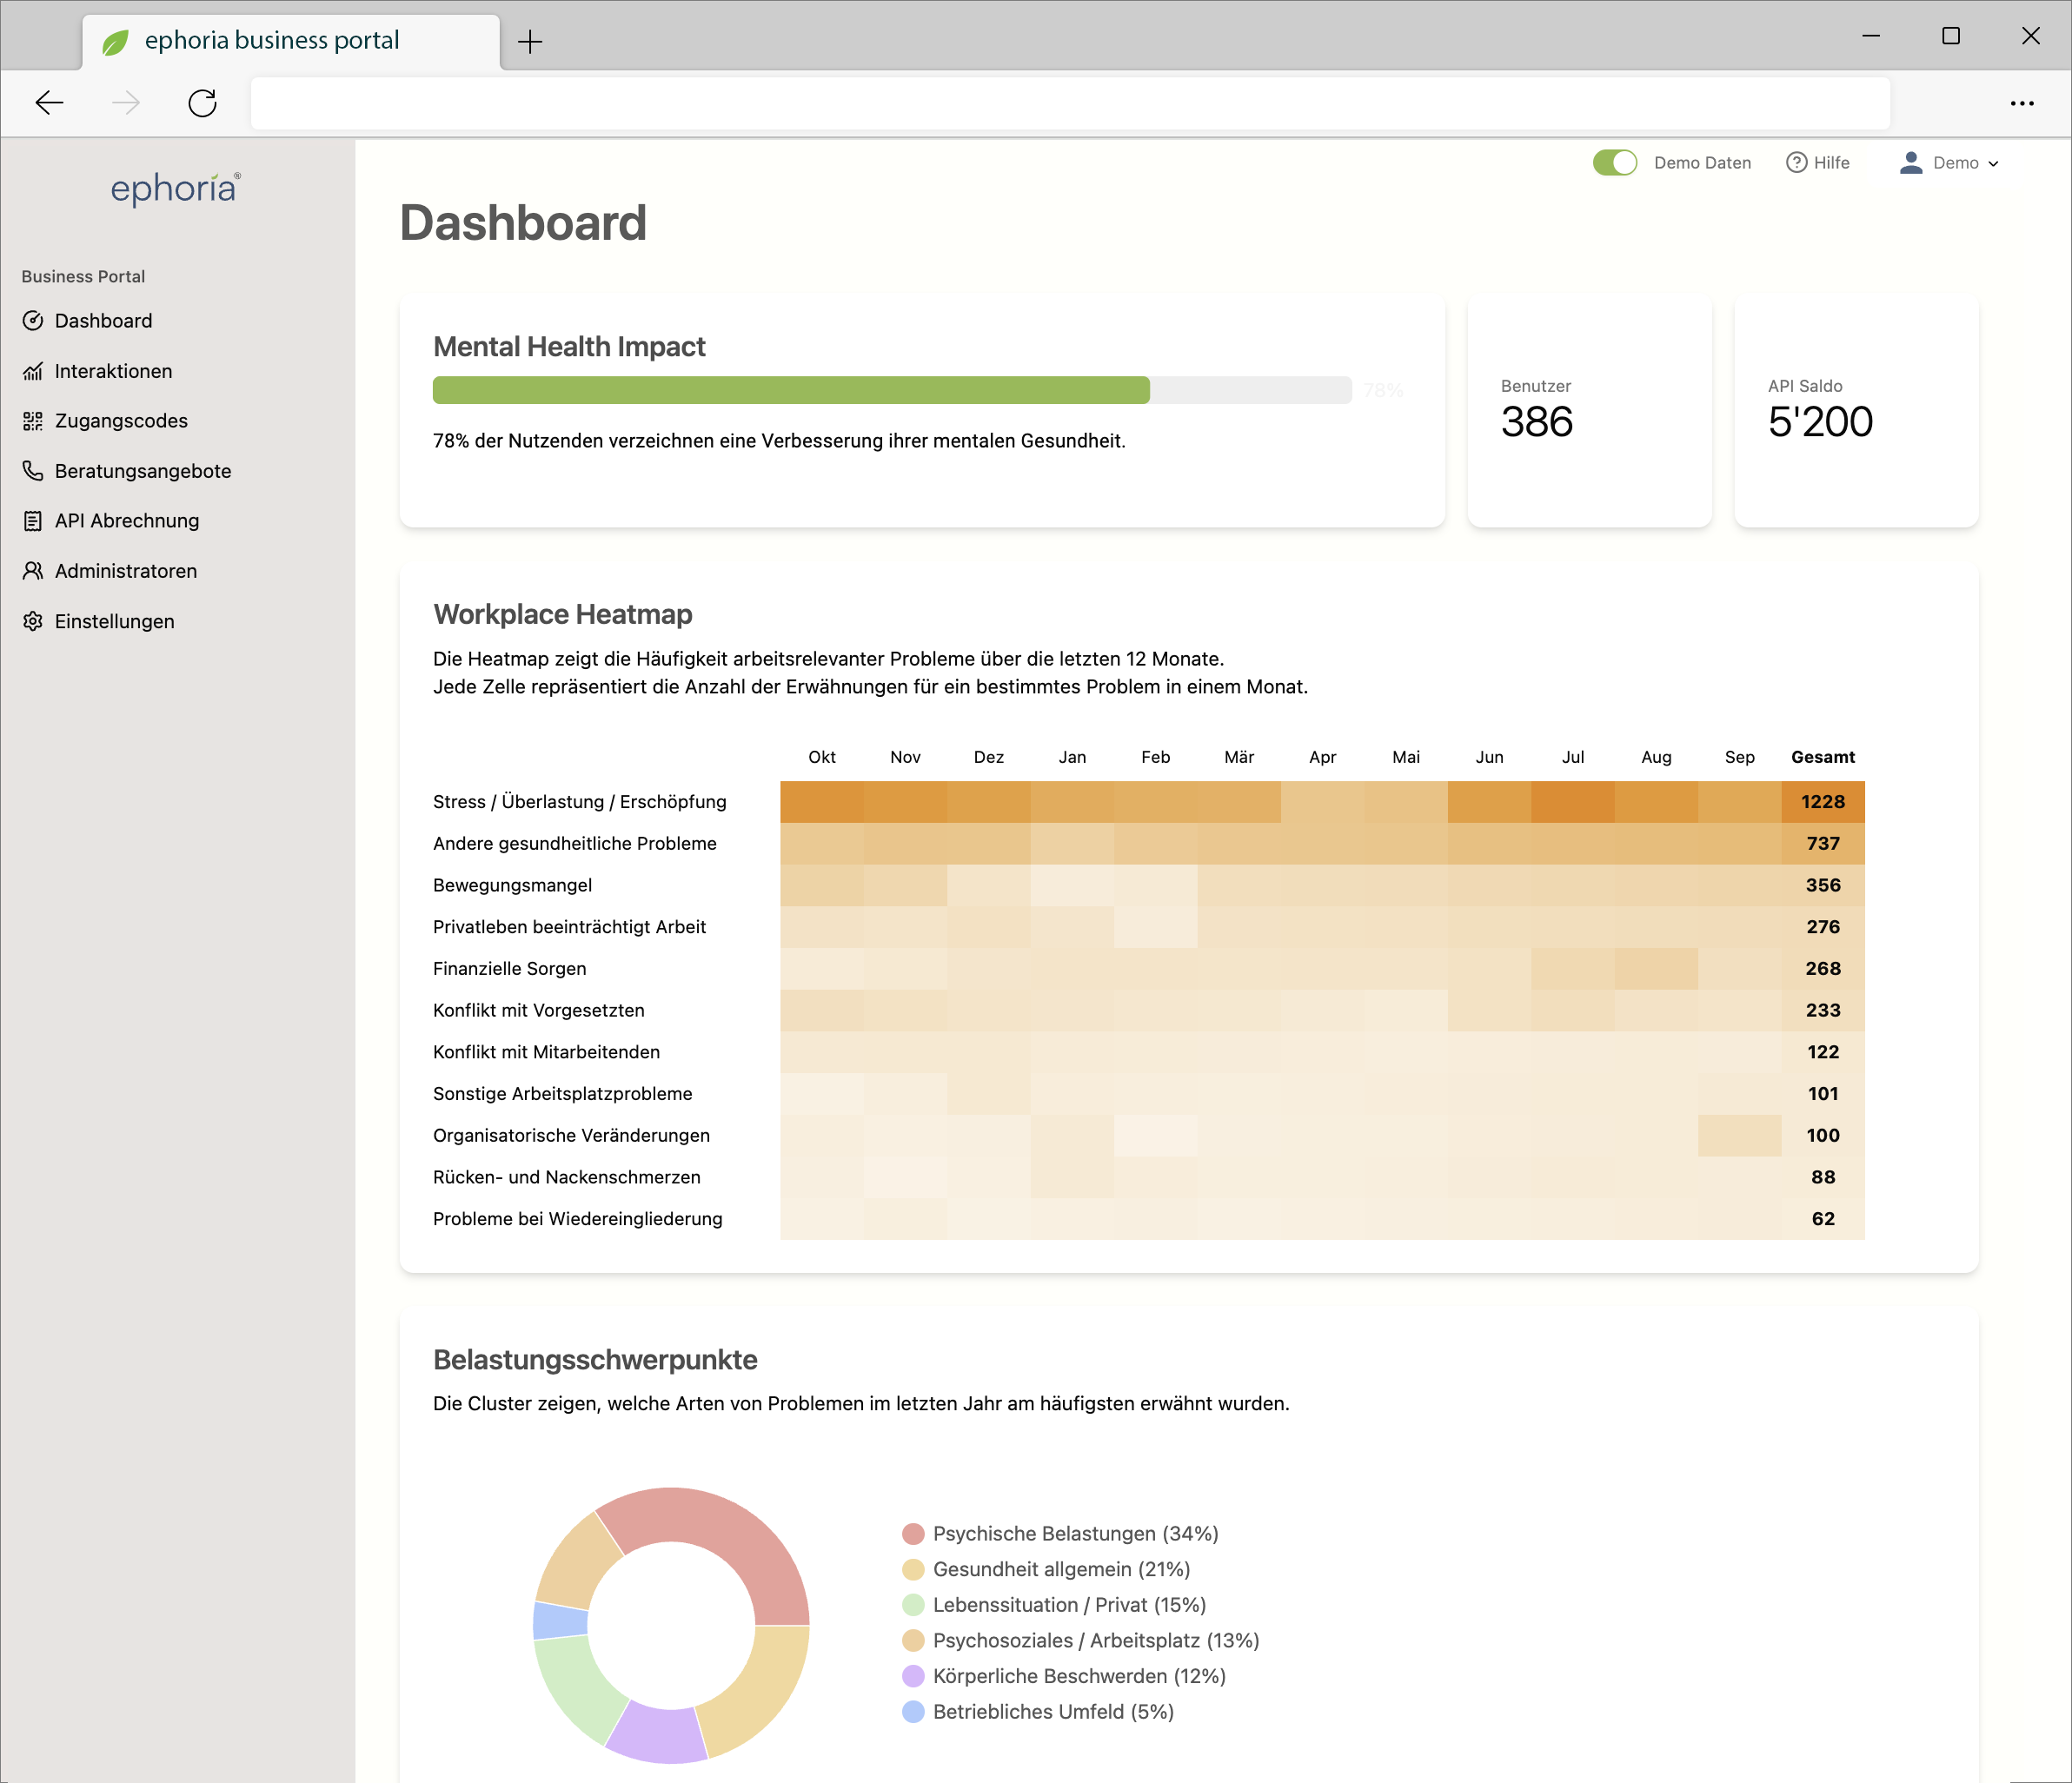
Task: Click the Stress row Gesamt value 1228
Action: tap(1822, 802)
